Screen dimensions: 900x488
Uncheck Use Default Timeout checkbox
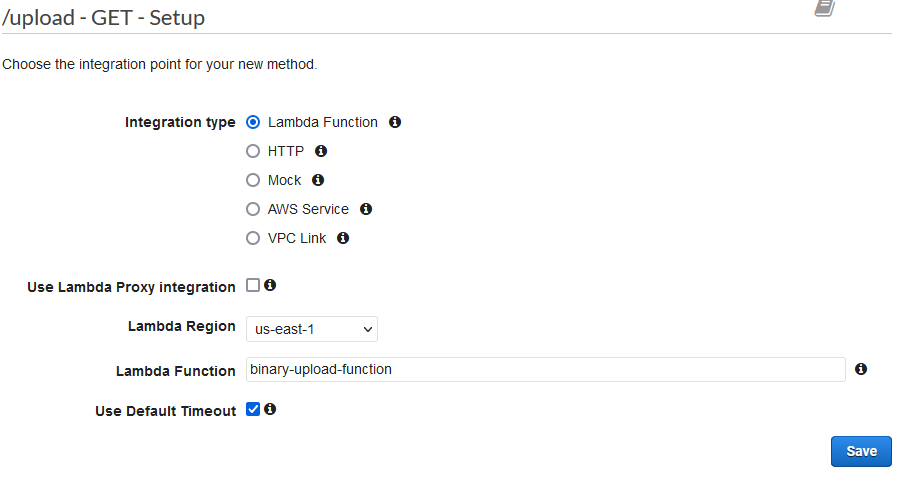pyautogui.click(x=253, y=409)
